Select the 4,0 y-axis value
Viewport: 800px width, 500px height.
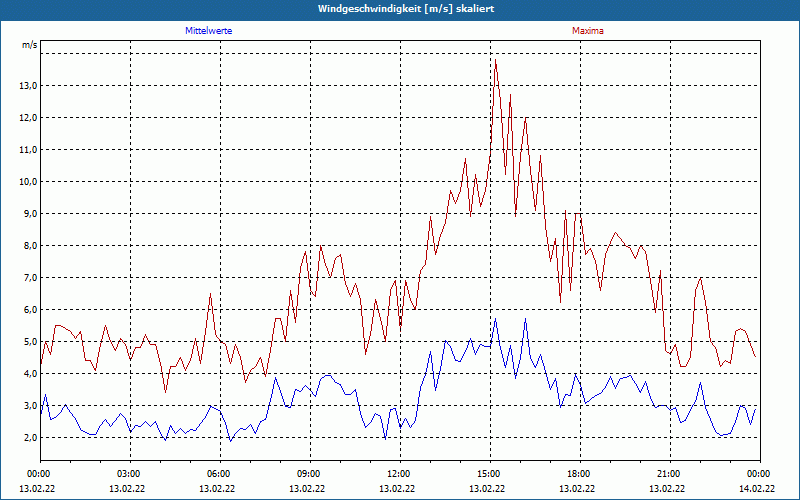pos(30,374)
